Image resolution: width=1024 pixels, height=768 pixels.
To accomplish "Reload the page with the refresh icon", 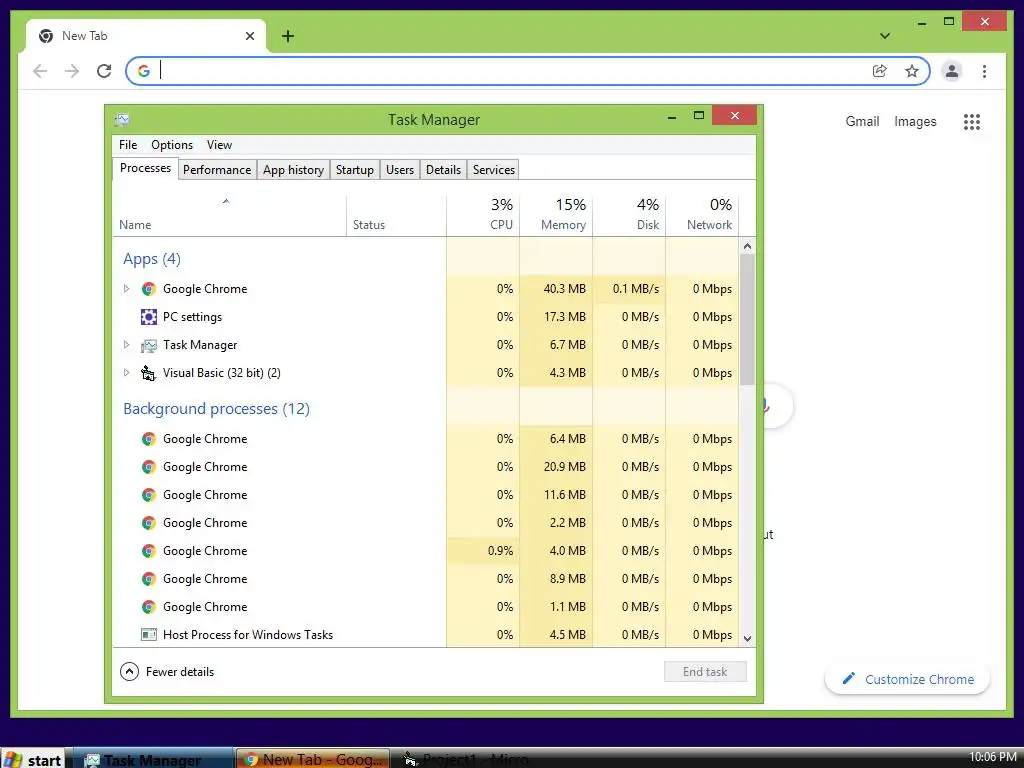I will pyautogui.click(x=104, y=71).
